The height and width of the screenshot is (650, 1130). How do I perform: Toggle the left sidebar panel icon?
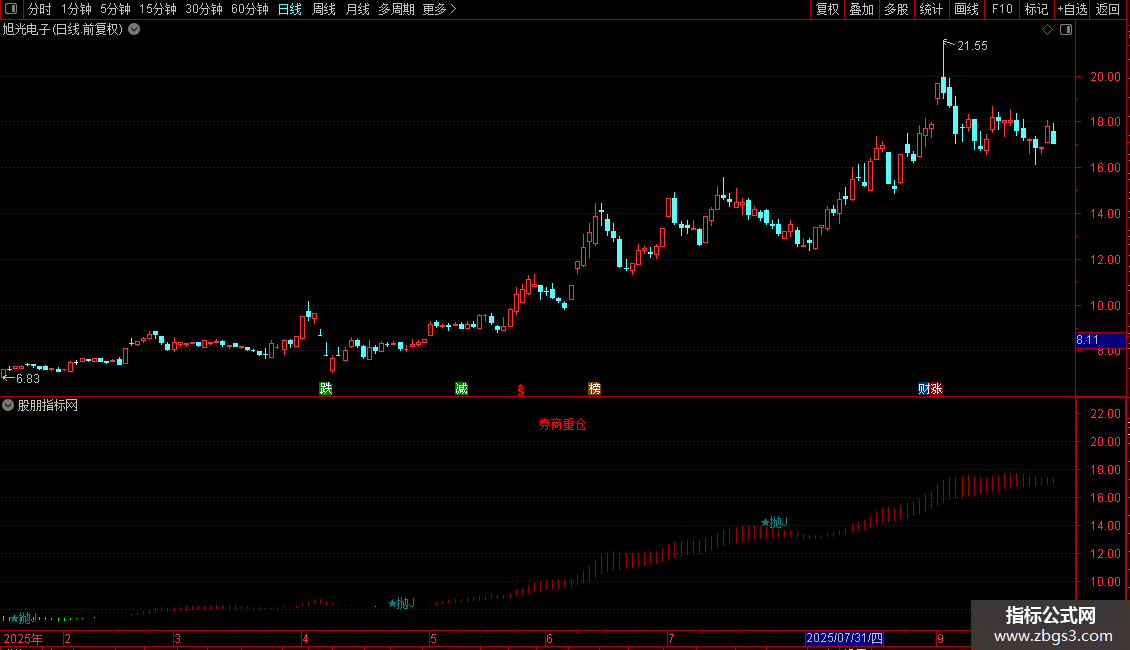11,9
